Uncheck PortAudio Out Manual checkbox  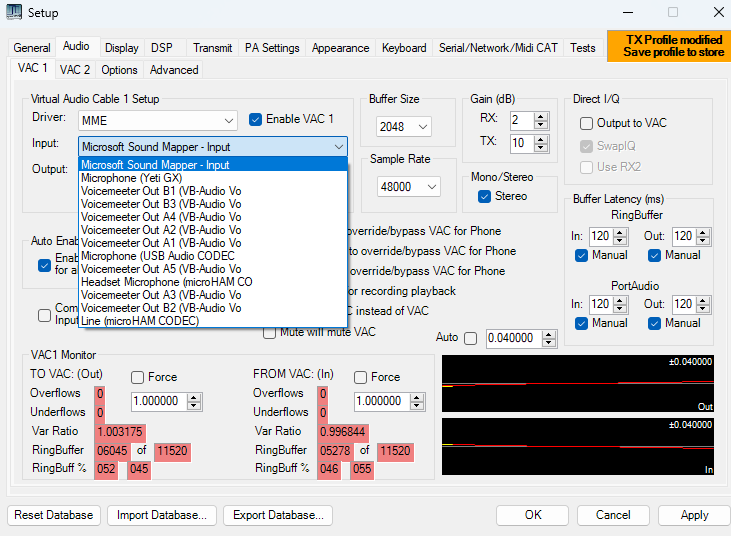654,324
